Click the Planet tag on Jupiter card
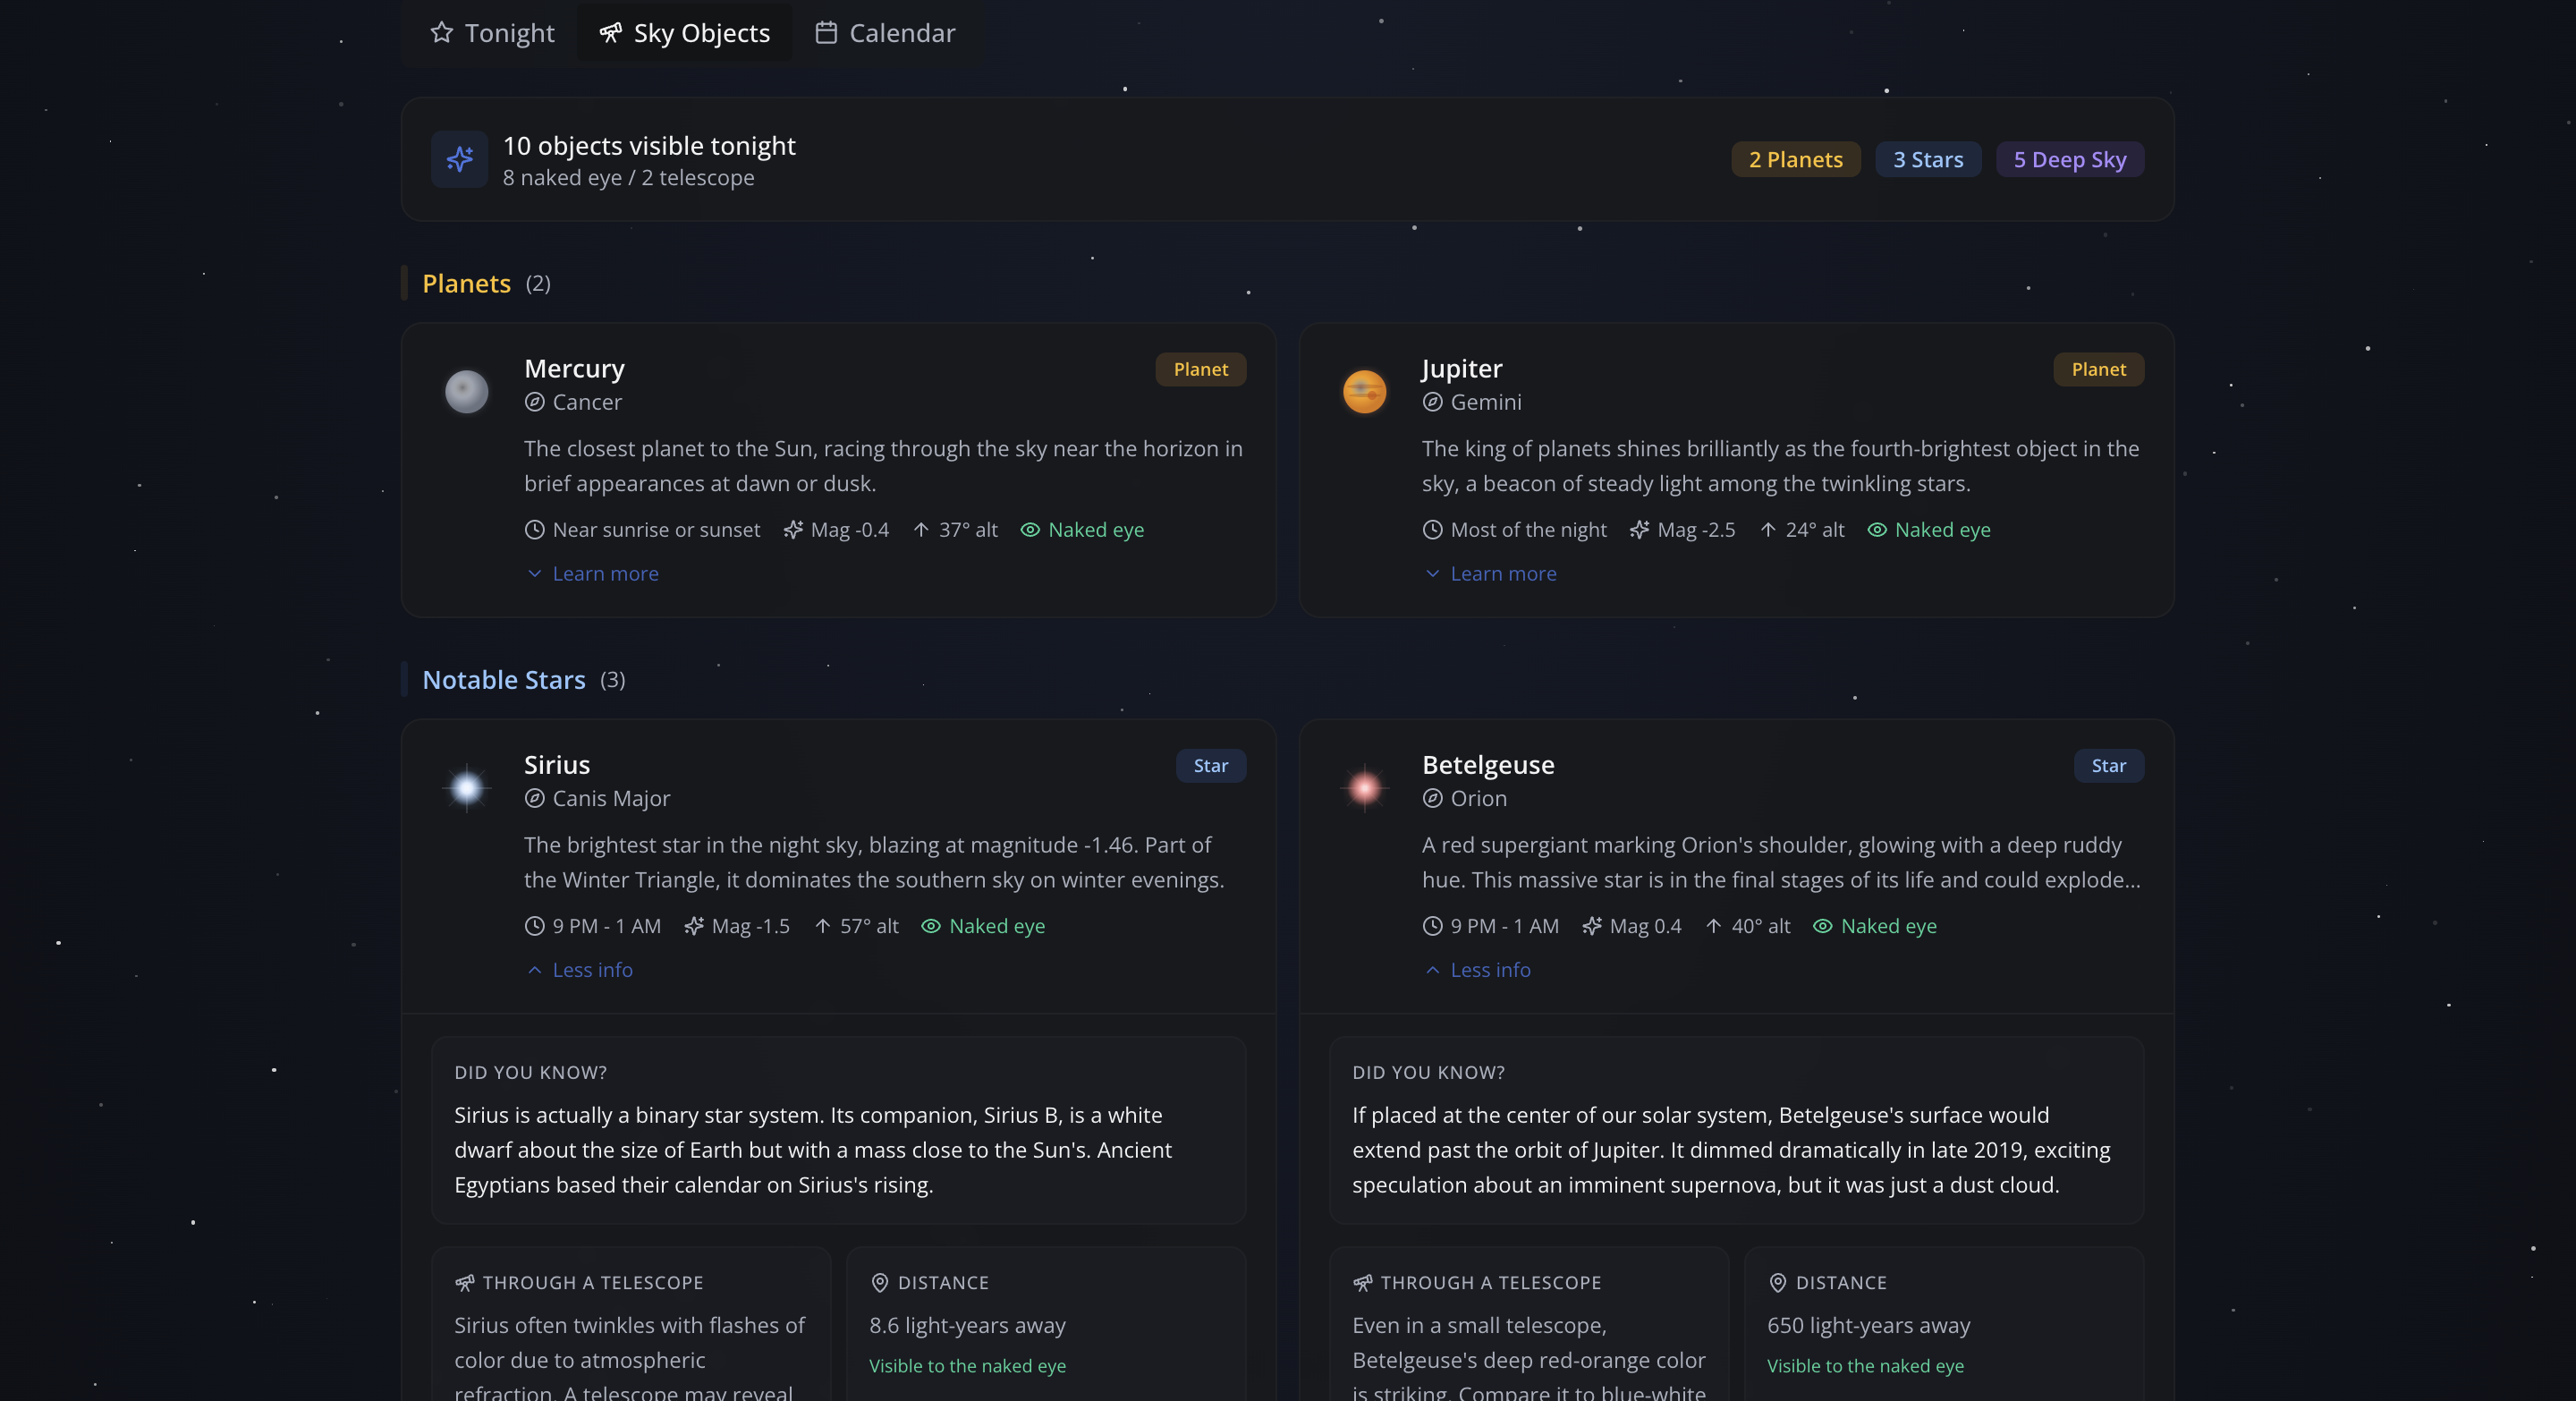The height and width of the screenshot is (1401, 2576). coord(2098,370)
